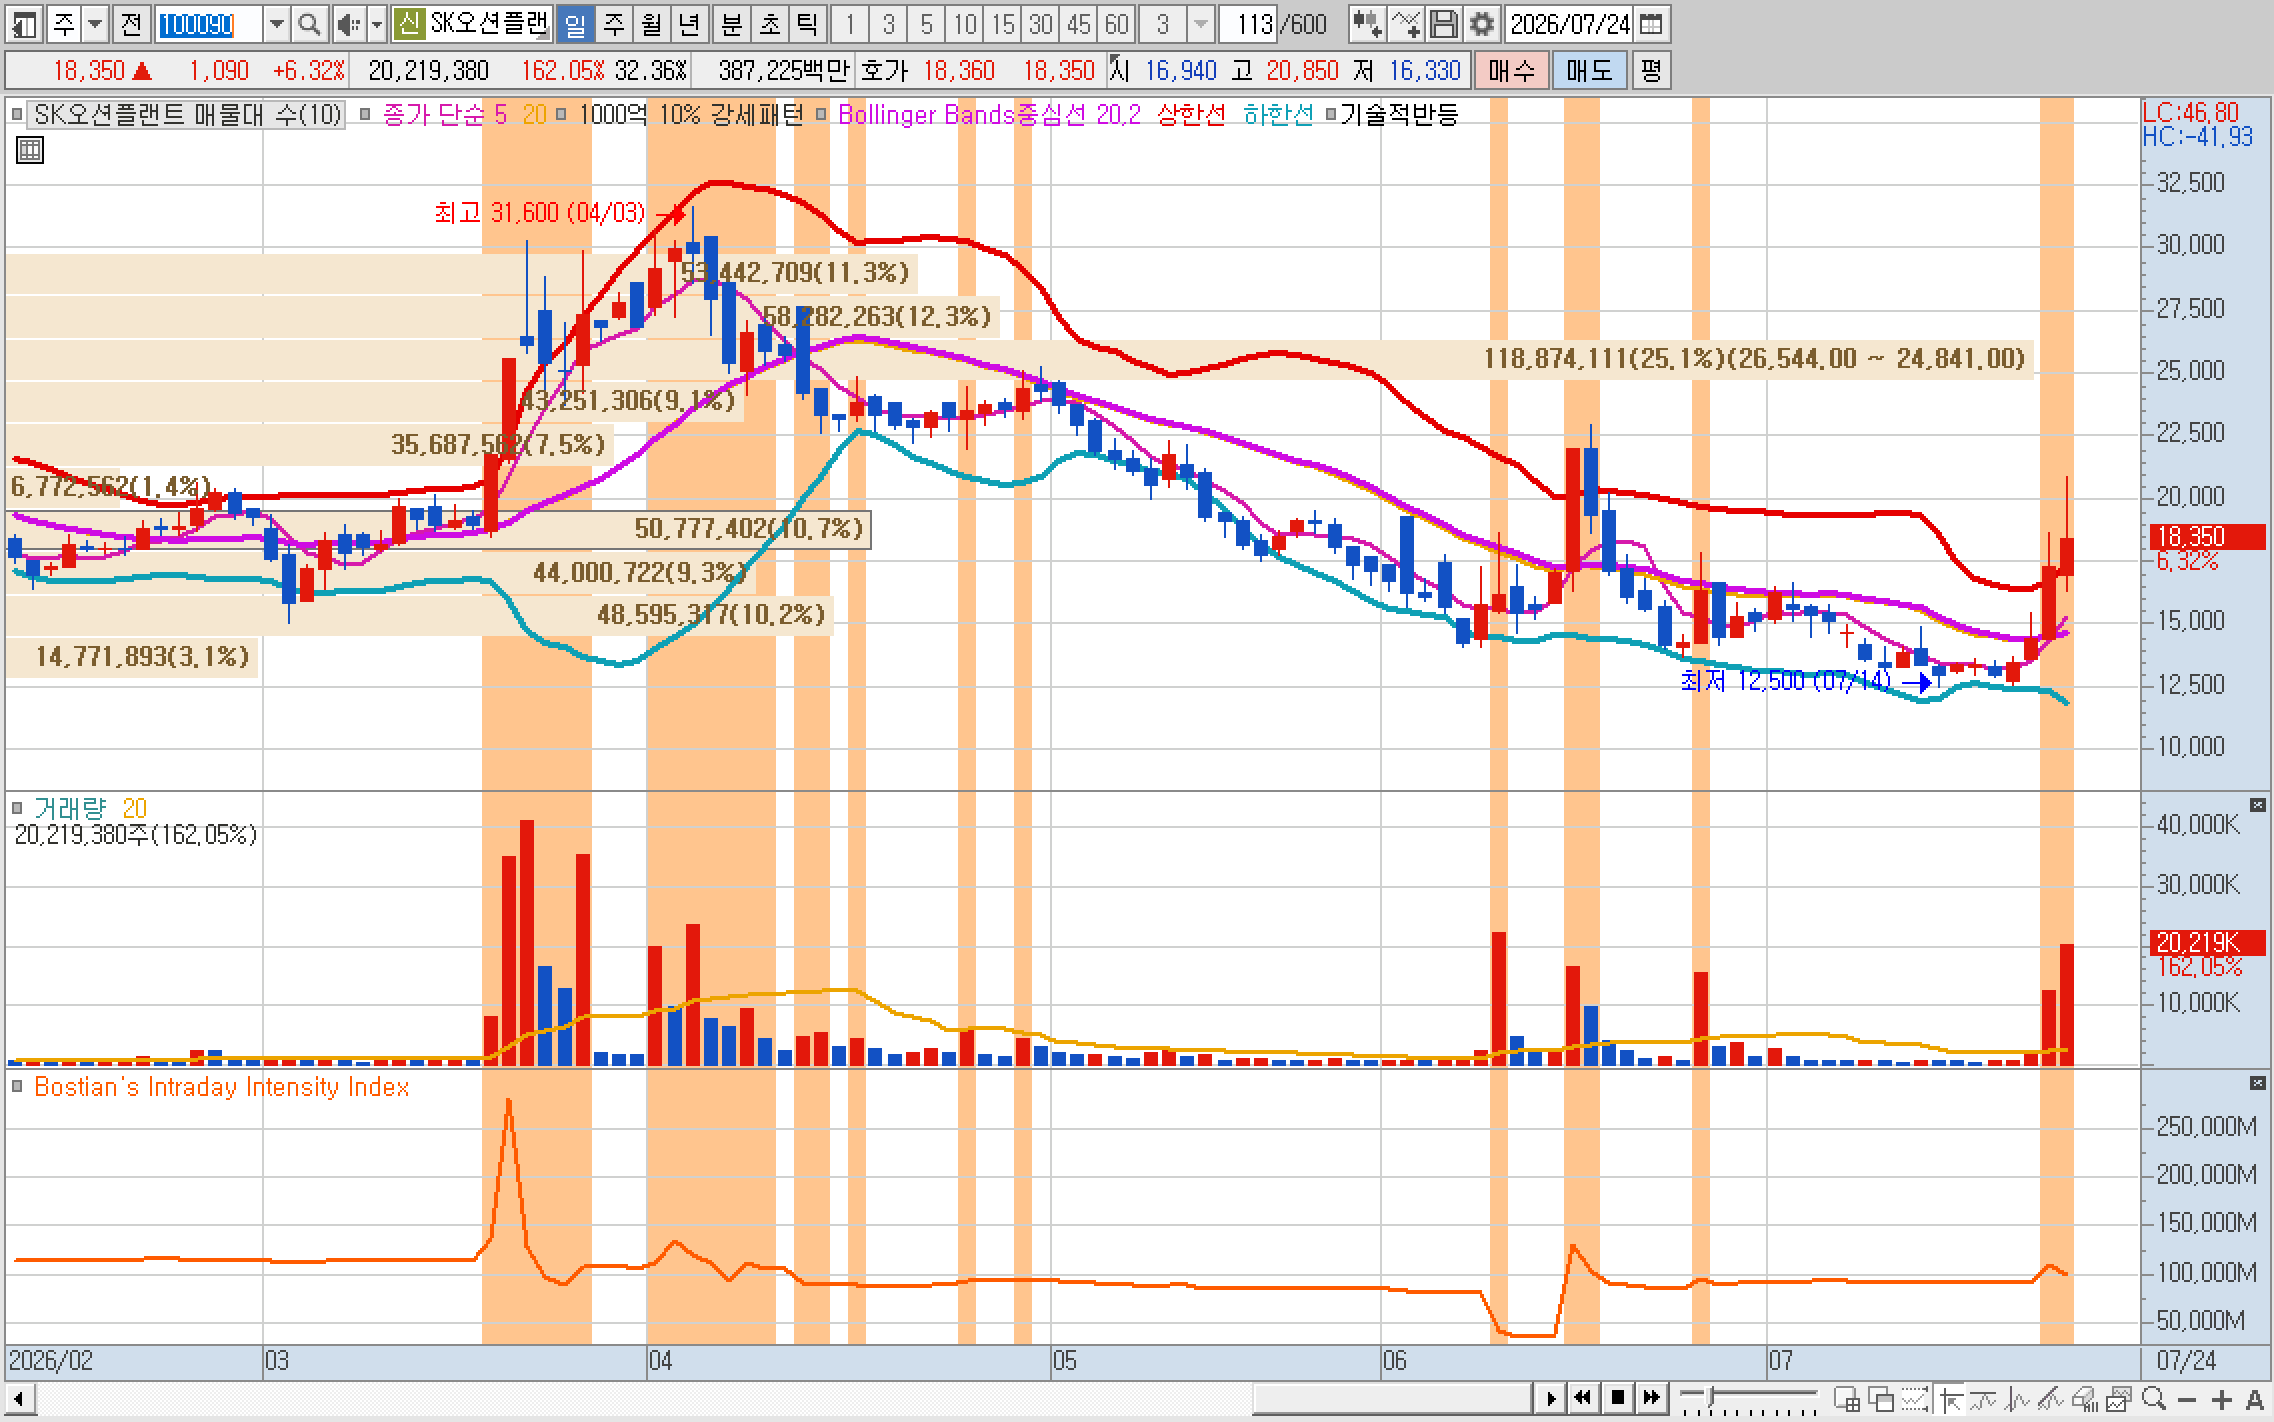Image resolution: width=2274 pixels, height=1422 pixels.
Task: Click the overlapping windows icon in bottom toolbar
Action: pyautogui.click(x=1881, y=1398)
